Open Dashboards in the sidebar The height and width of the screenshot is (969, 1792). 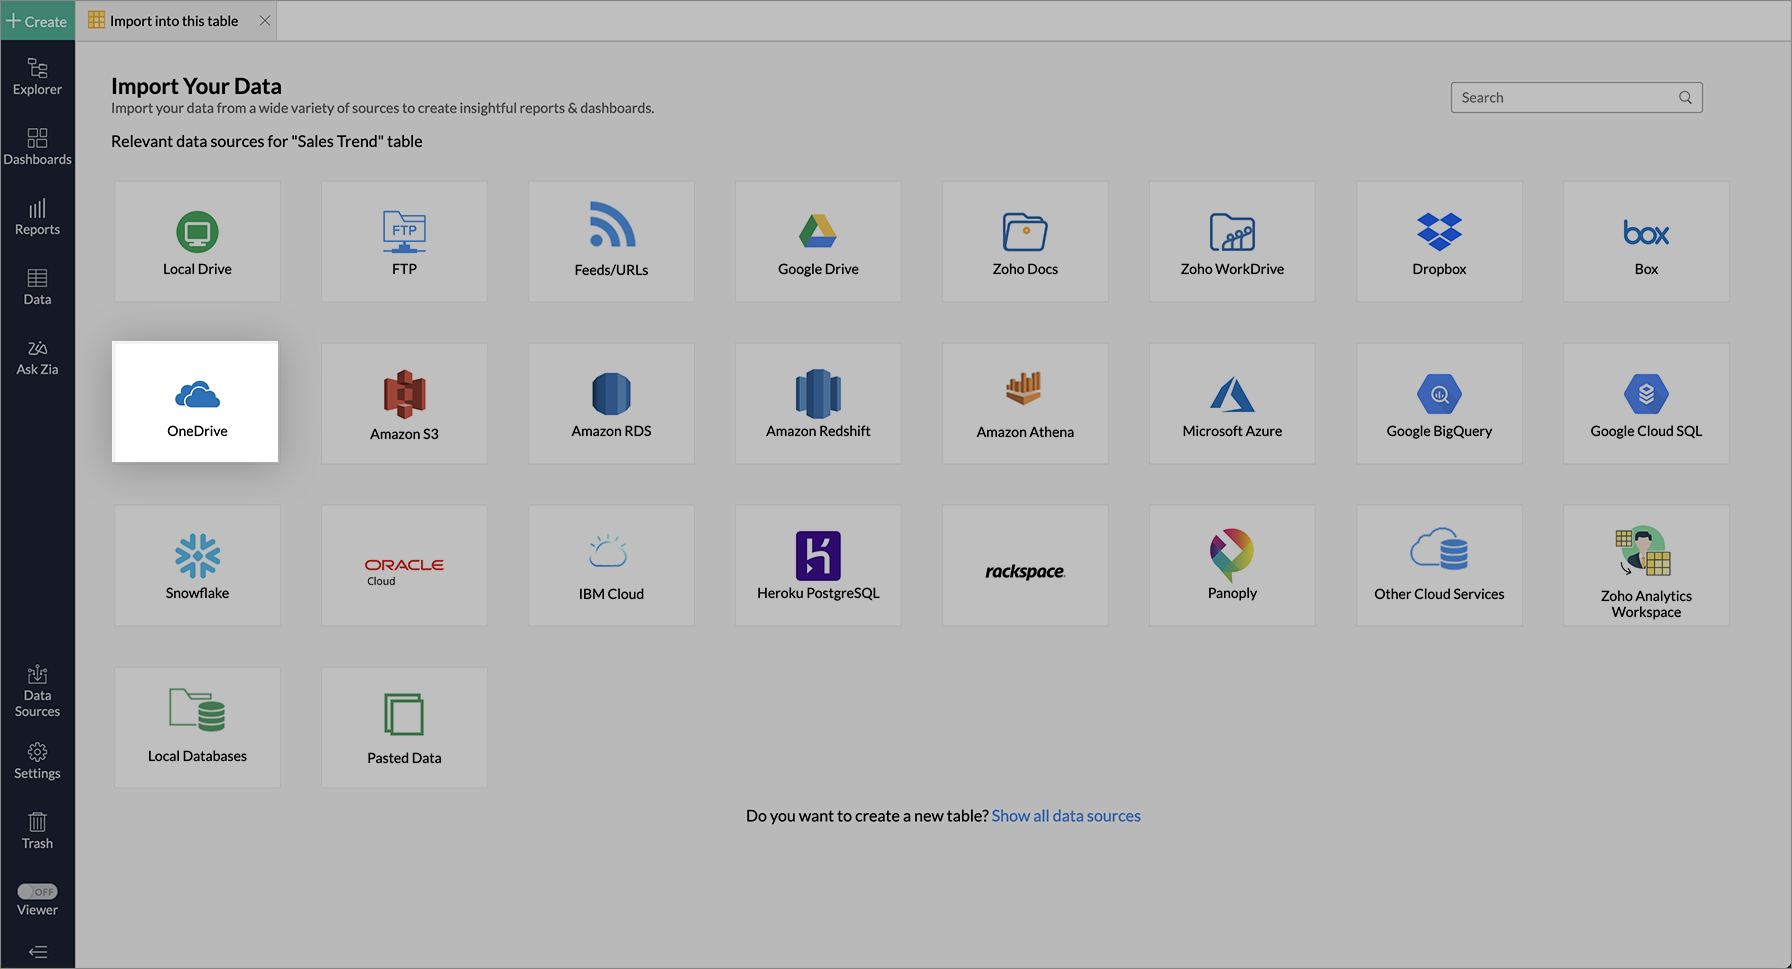[37, 146]
